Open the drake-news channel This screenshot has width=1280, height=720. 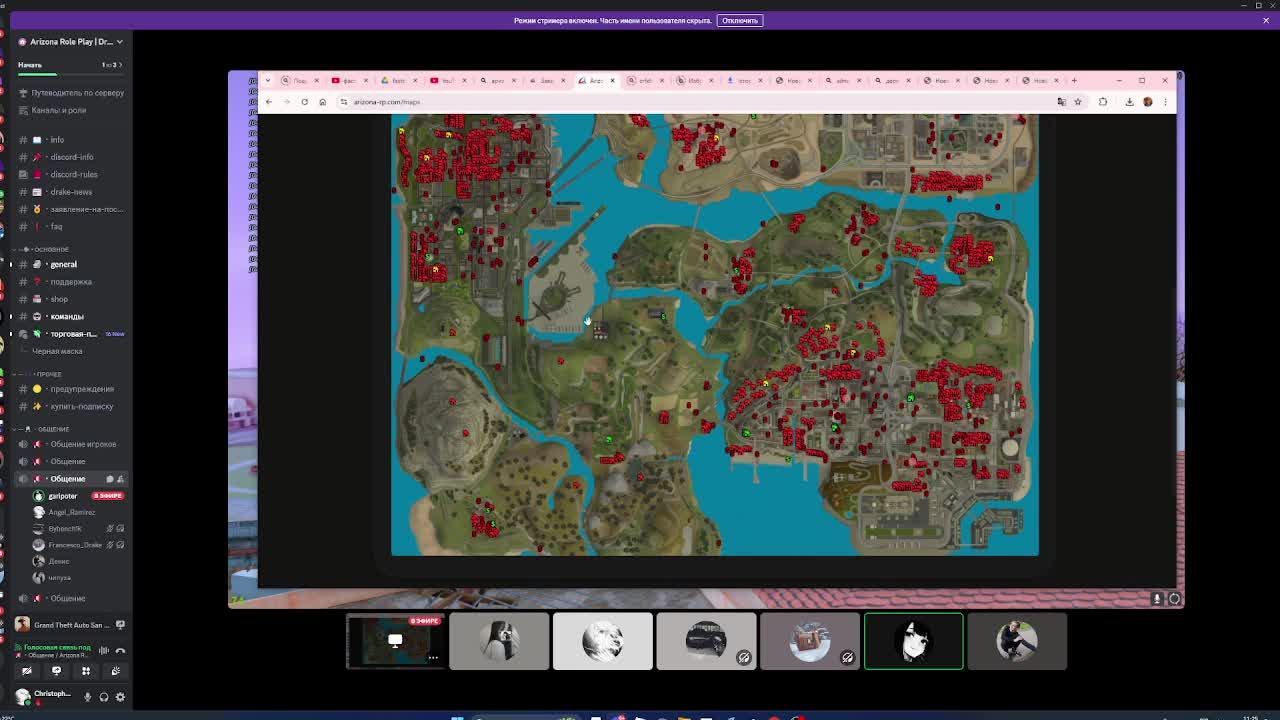click(70, 192)
